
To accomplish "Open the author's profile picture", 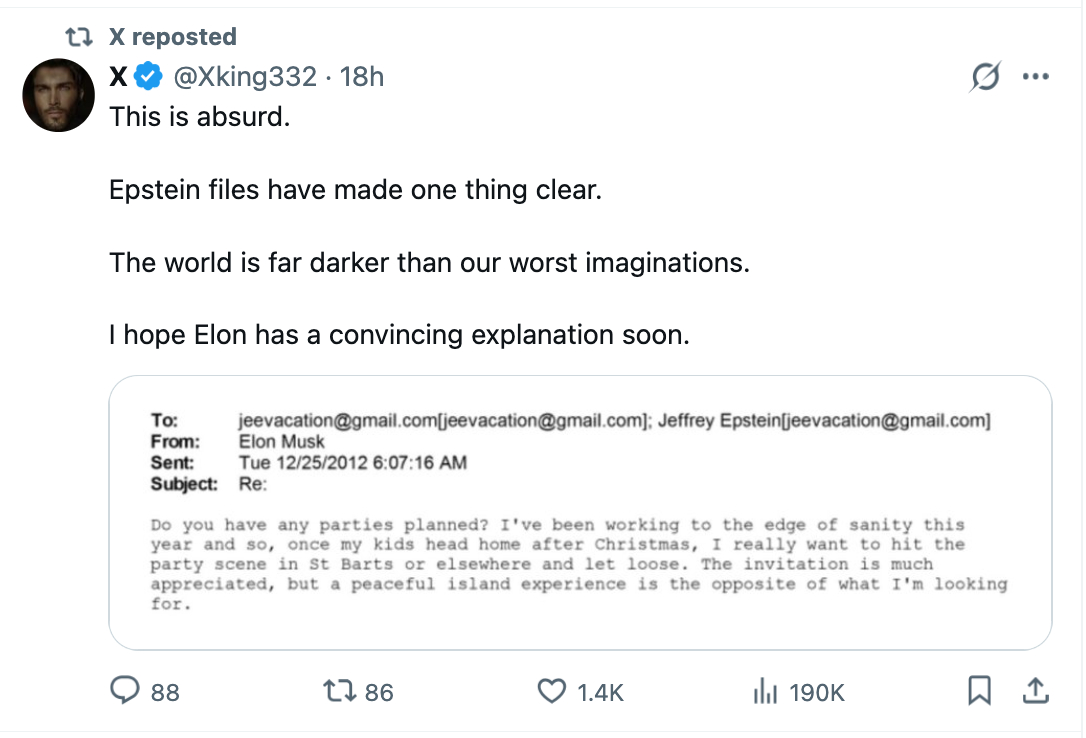I will pyautogui.click(x=59, y=95).
